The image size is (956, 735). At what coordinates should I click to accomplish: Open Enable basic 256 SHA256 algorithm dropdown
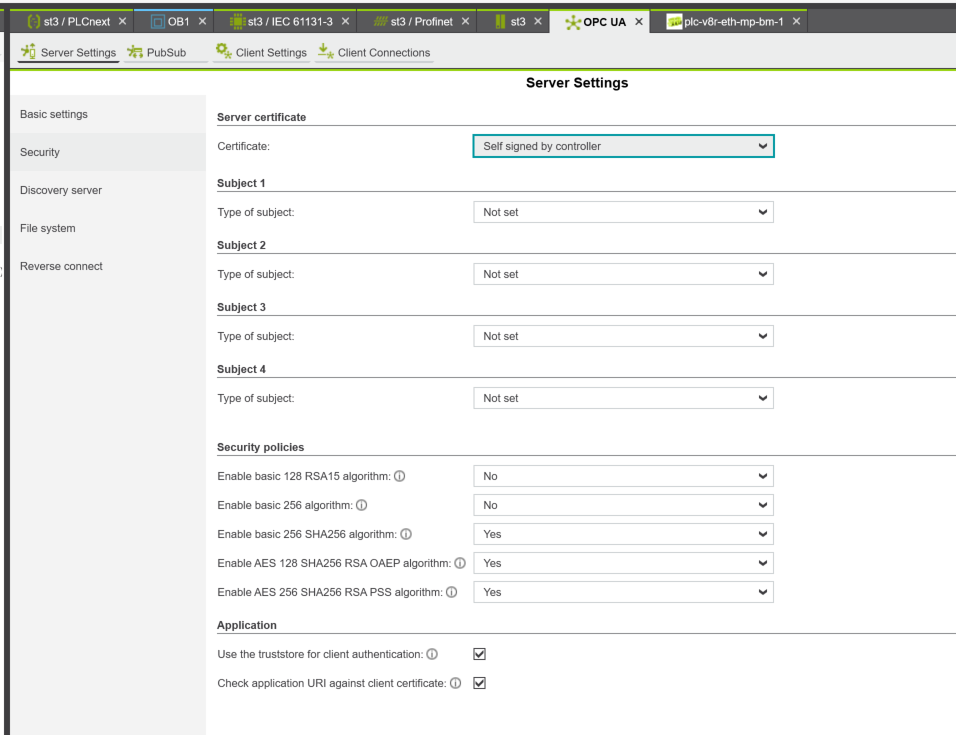click(x=622, y=534)
